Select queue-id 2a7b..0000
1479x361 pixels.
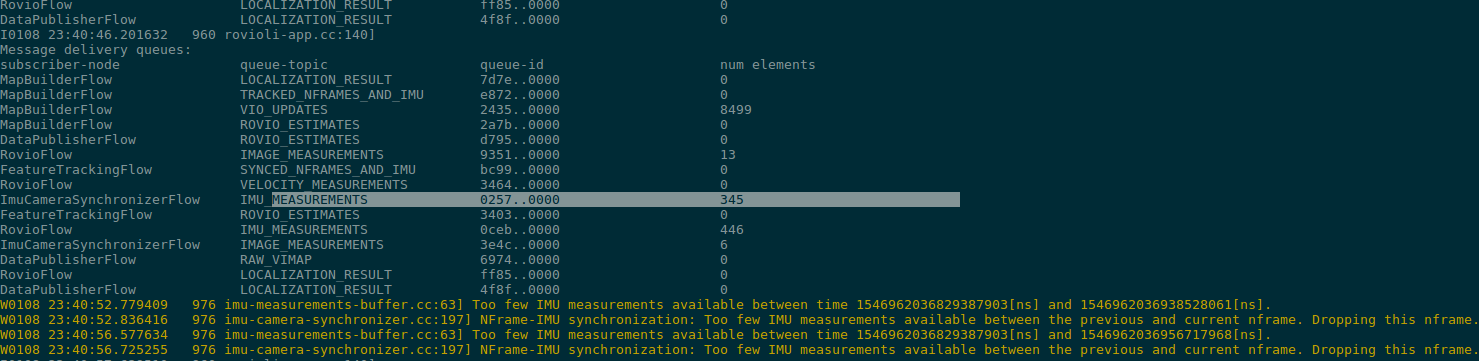[520, 125]
